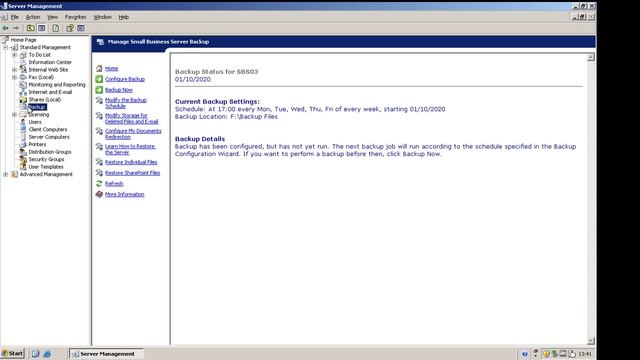
Task: Open Modify Storage for Deleted Files and E-mail
Action: 131,118
